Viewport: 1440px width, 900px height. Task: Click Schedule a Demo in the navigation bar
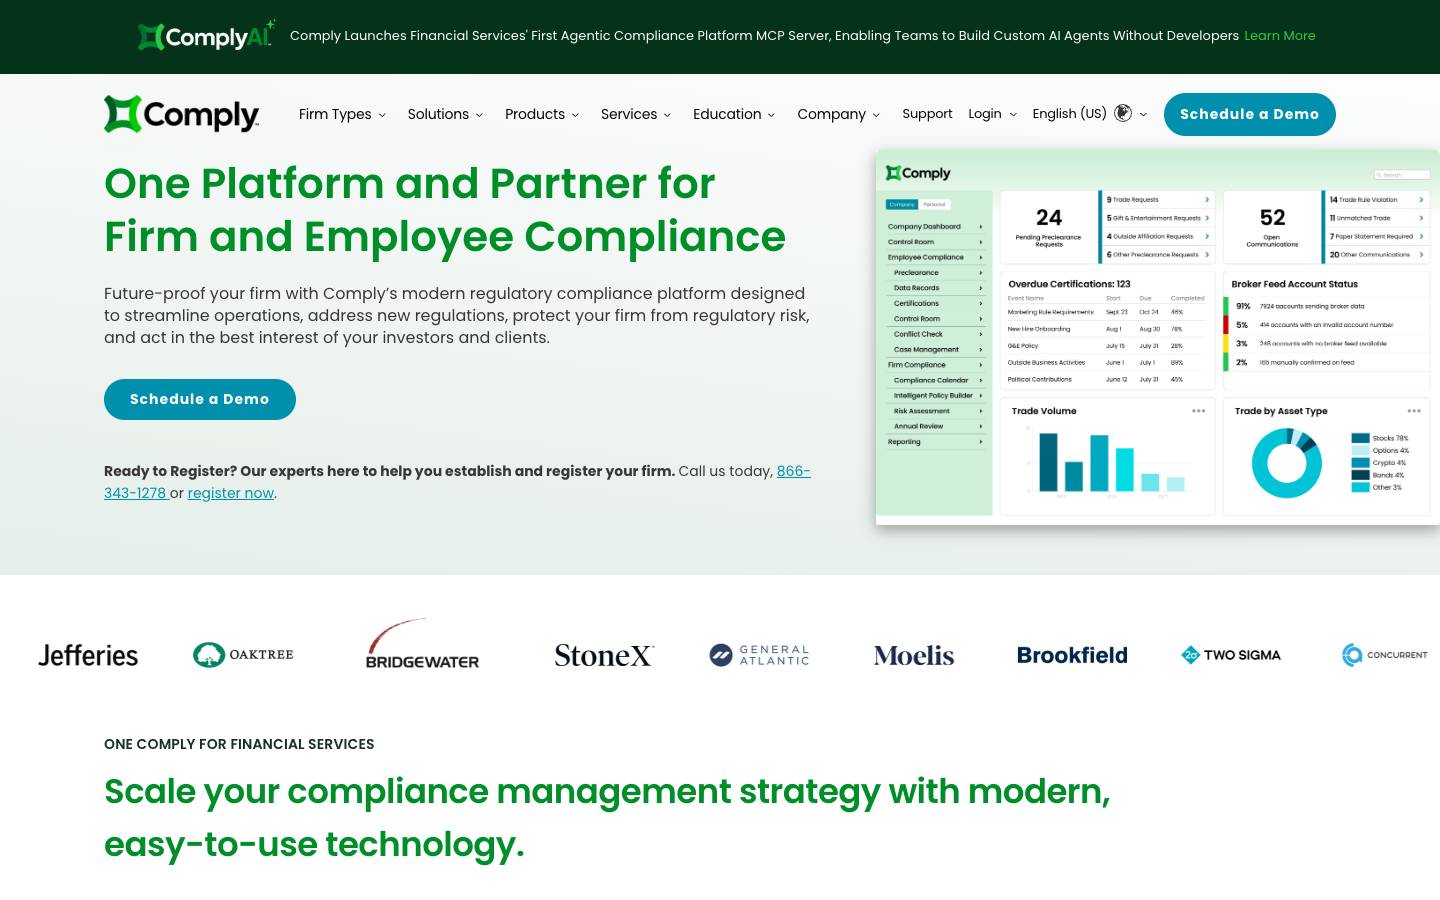[x=1250, y=114]
